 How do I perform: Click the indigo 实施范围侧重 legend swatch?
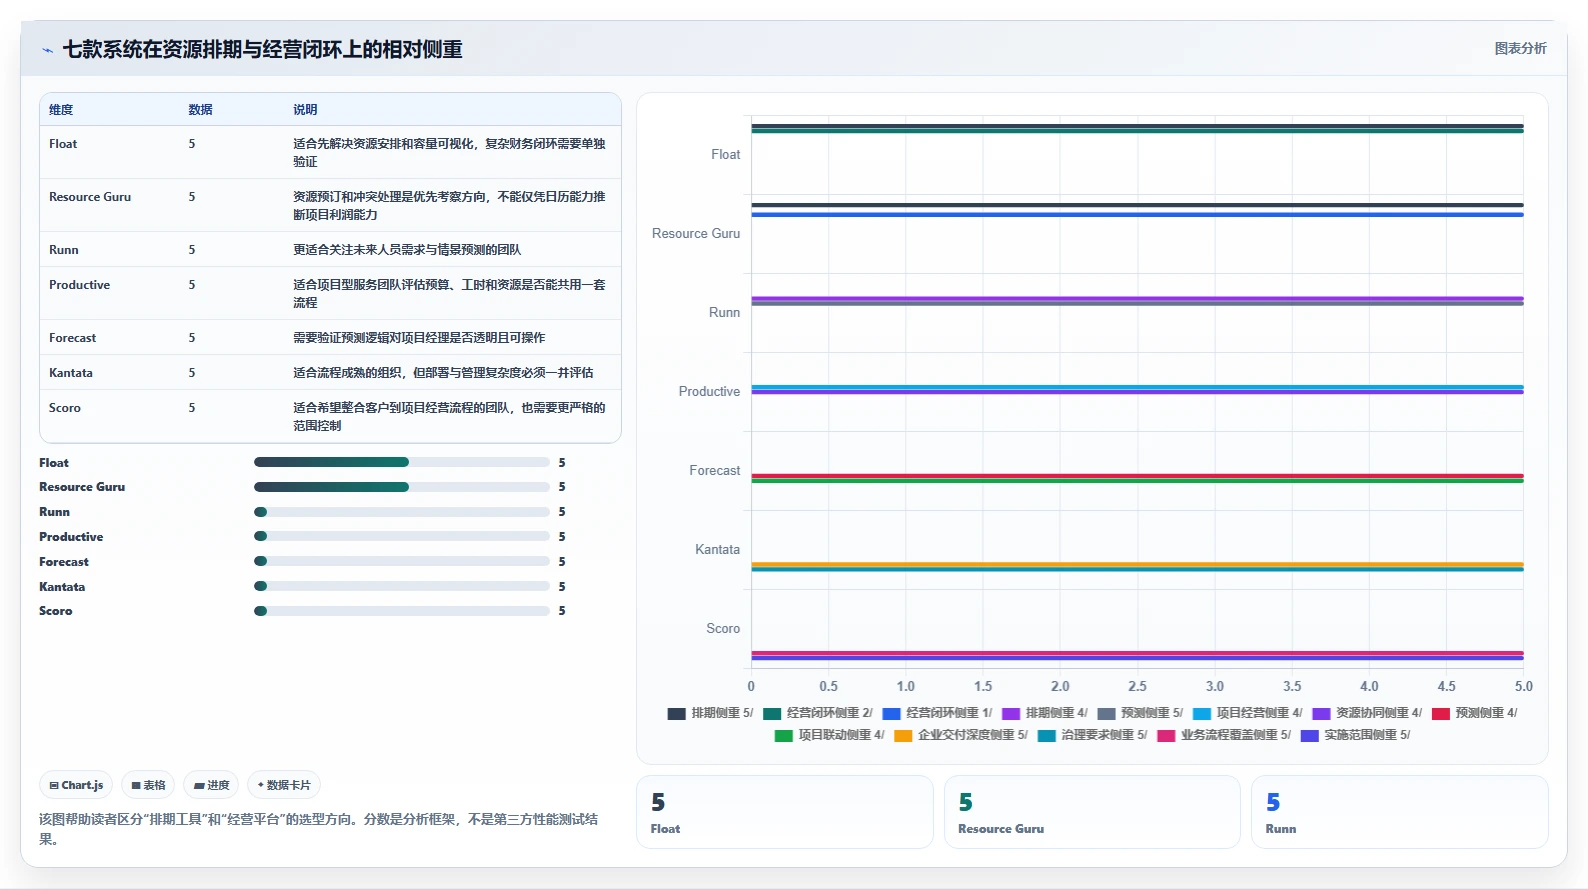[1310, 735]
